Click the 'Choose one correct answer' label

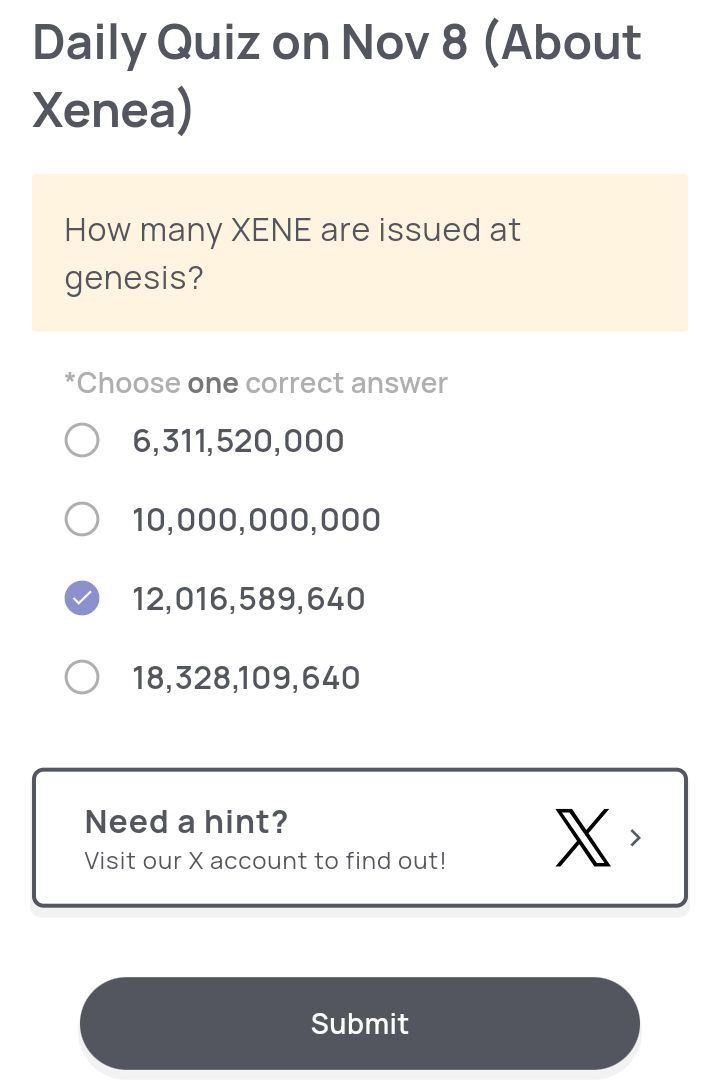point(256,383)
